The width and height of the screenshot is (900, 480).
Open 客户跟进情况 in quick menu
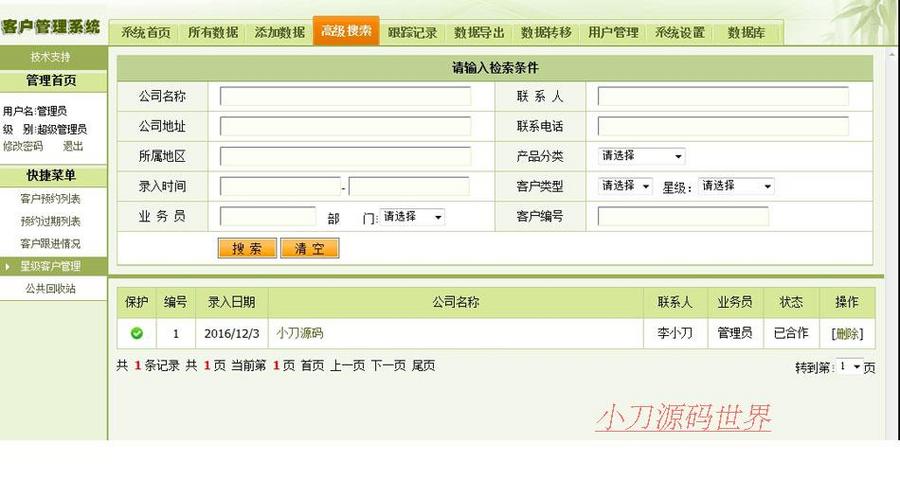51,243
